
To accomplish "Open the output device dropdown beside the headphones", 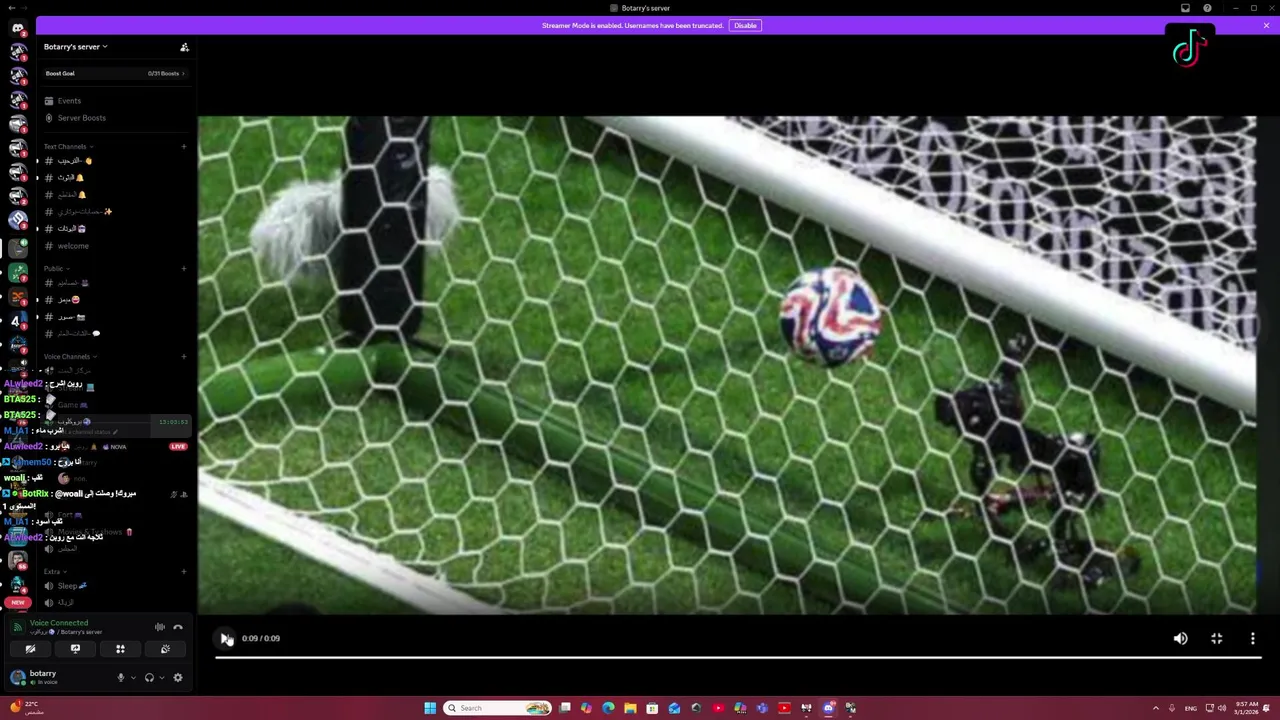I will (161, 677).
